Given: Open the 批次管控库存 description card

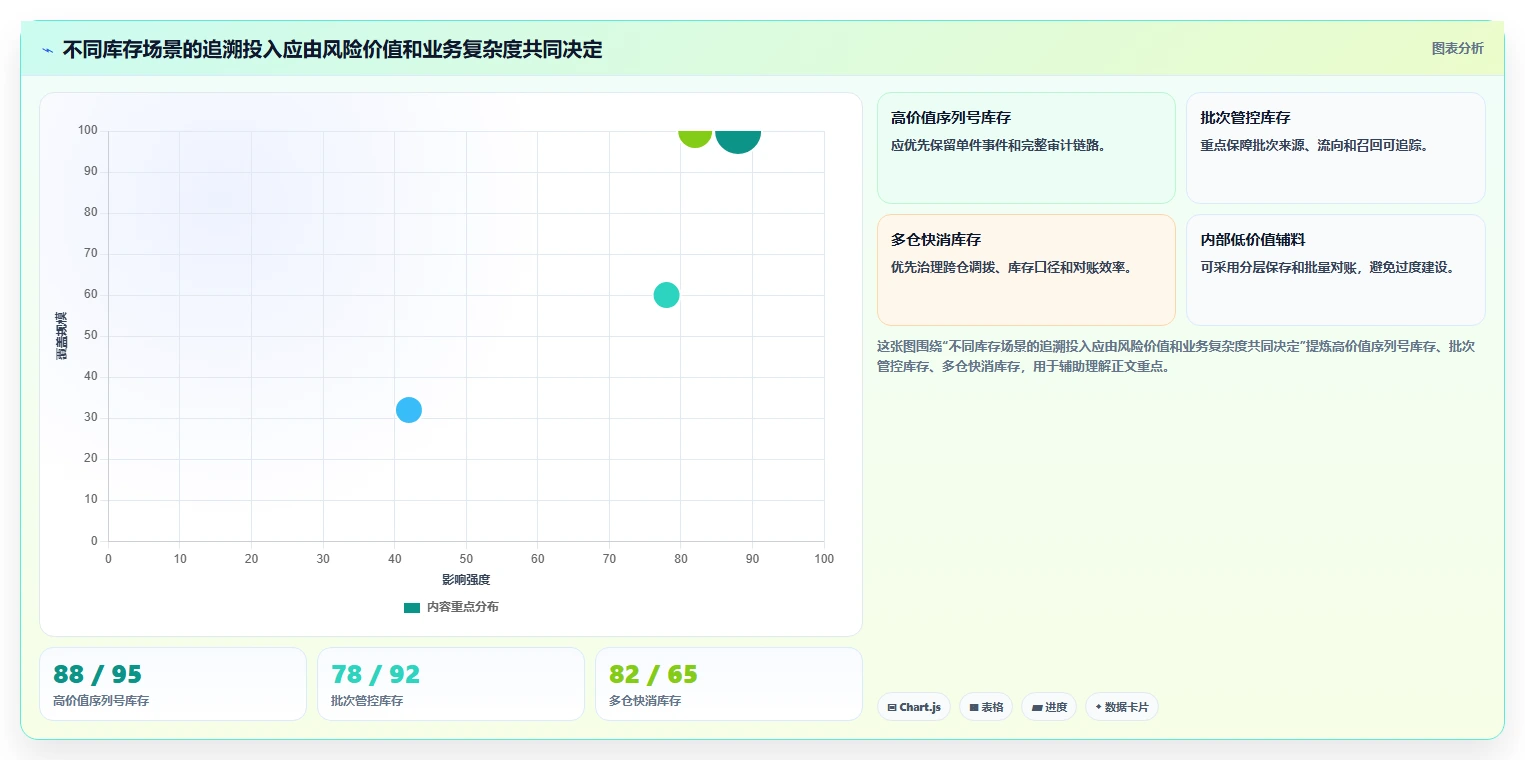Looking at the screenshot, I should [x=1335, y=148].
